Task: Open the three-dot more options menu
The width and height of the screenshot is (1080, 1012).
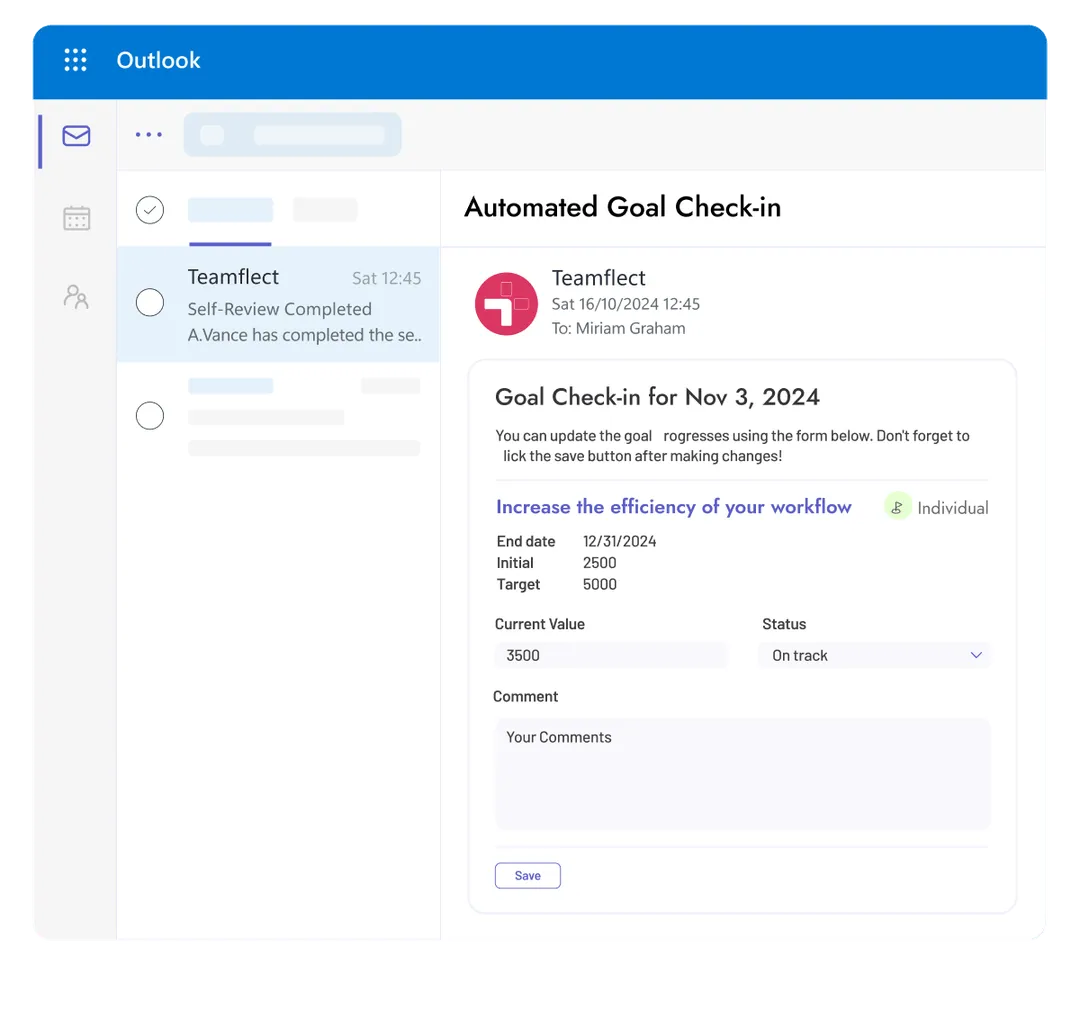Action: (x=149, y=134)
